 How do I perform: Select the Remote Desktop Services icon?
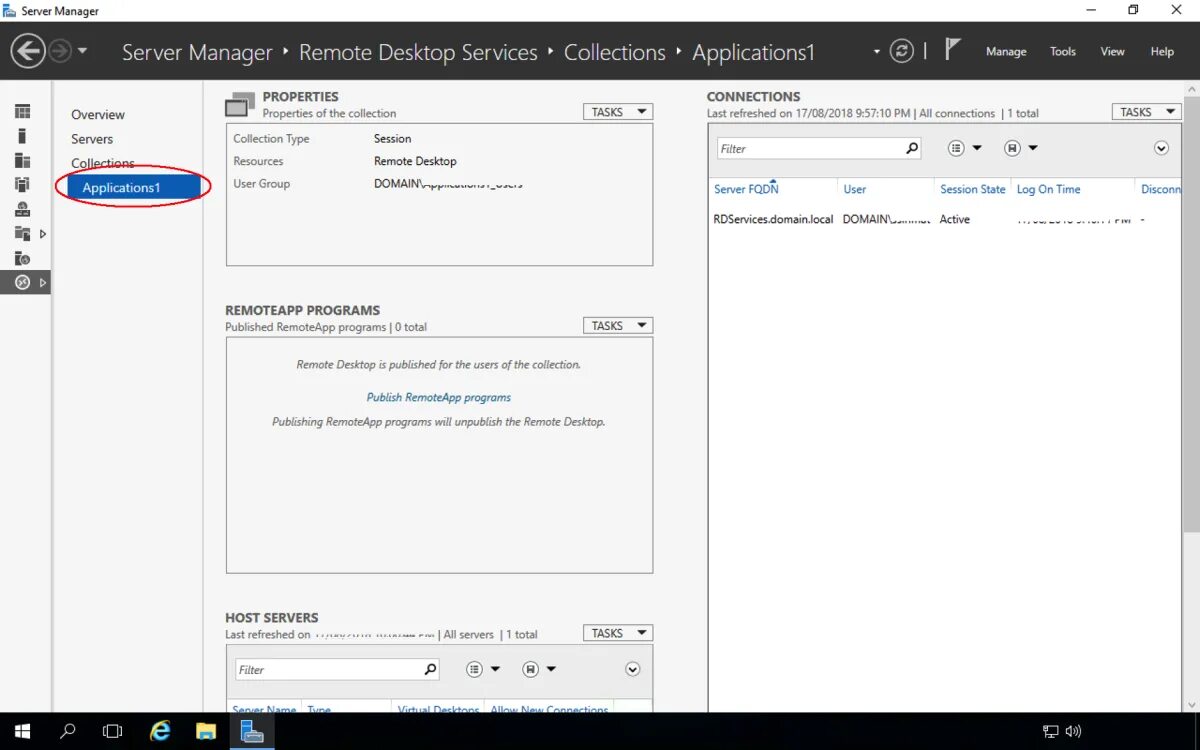point(22,283)
